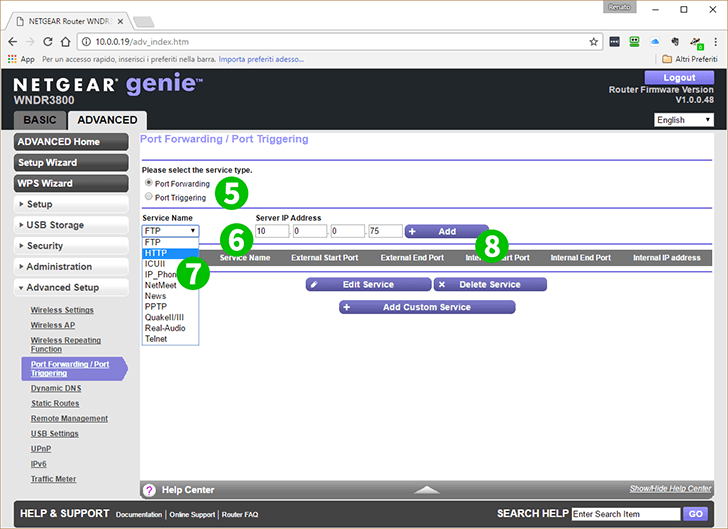
Task: Choose Real-Audio in the service list
Action: pyautogui.click(x=170, y=328)
